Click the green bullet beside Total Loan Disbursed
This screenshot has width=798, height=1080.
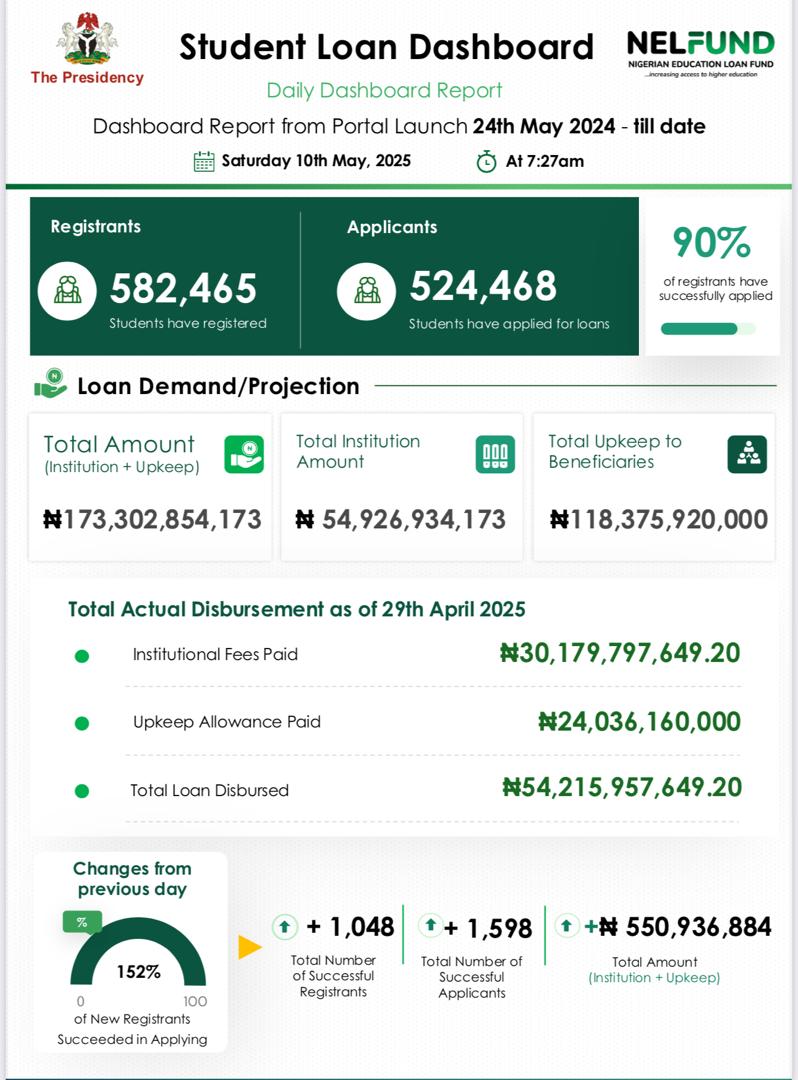pyautogui.click(x=82, y=791)
